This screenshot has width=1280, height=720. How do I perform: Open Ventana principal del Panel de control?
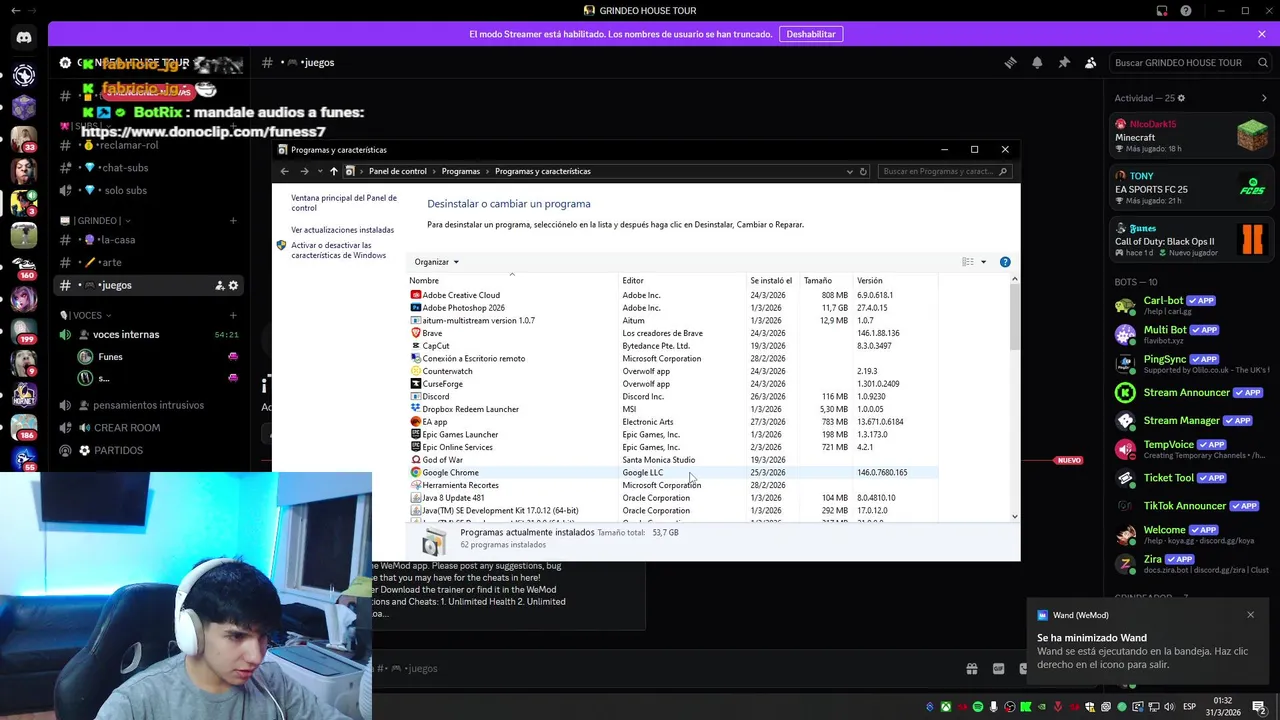pos(344,203)
